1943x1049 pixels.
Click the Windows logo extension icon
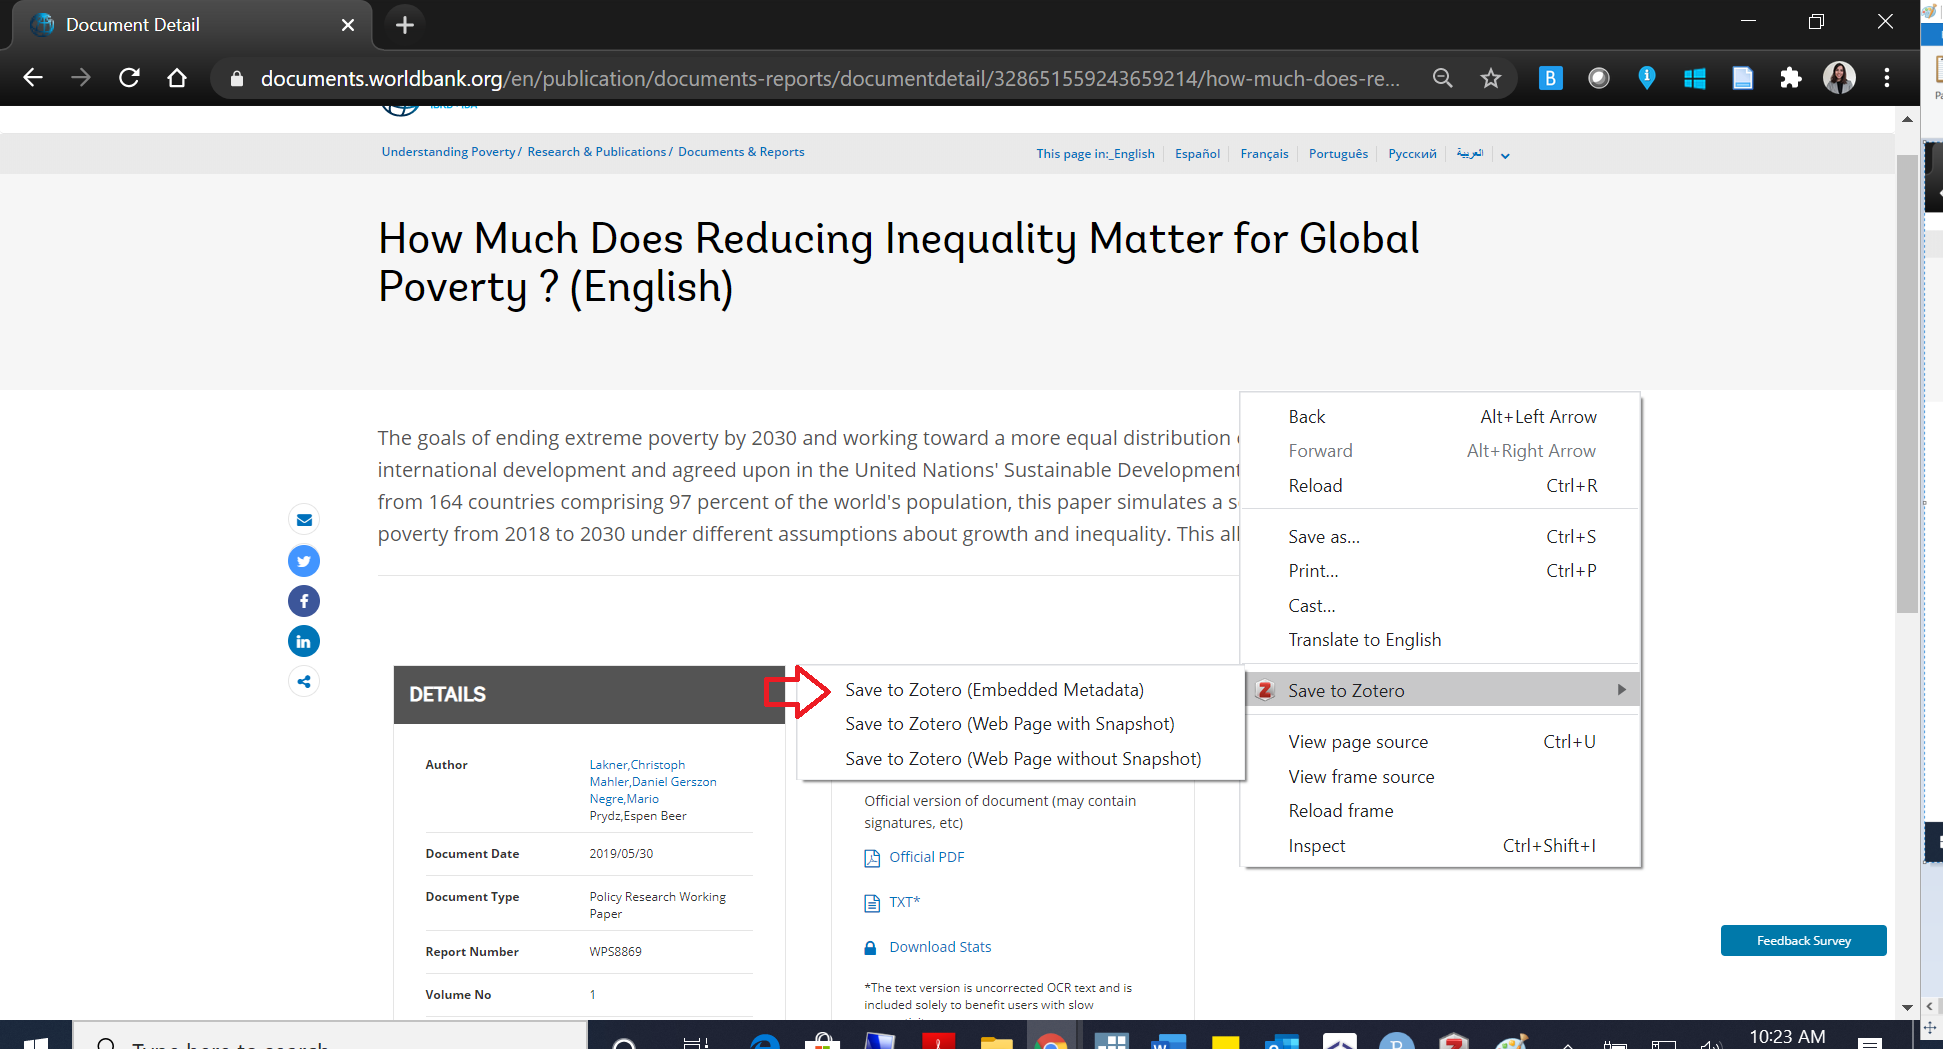coord(1695,78)
